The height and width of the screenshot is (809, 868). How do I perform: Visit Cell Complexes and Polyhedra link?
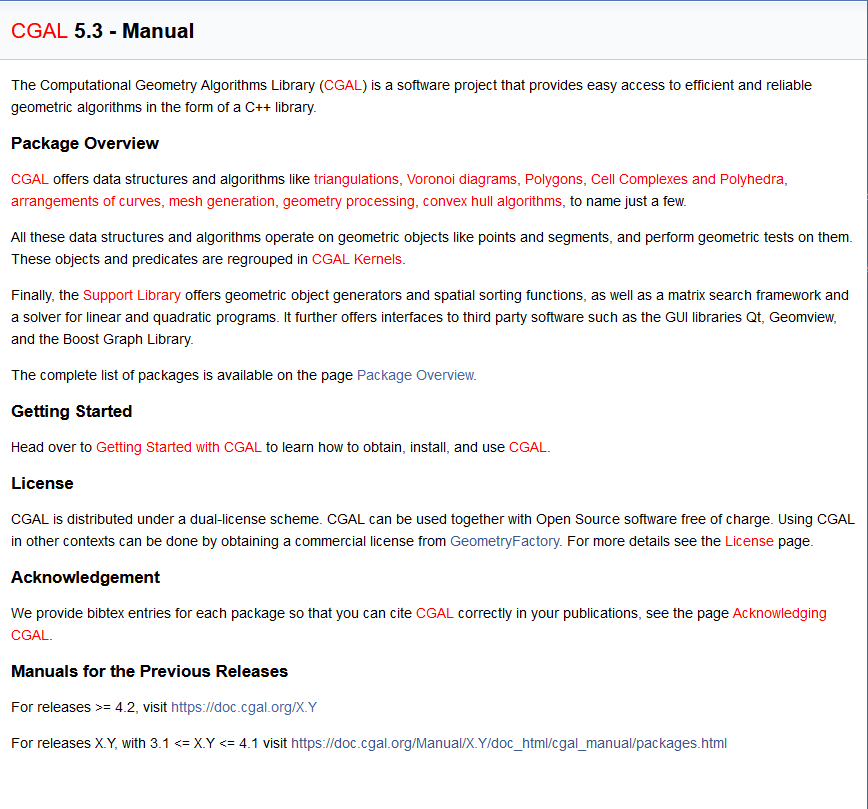click(x=687, y=179)
